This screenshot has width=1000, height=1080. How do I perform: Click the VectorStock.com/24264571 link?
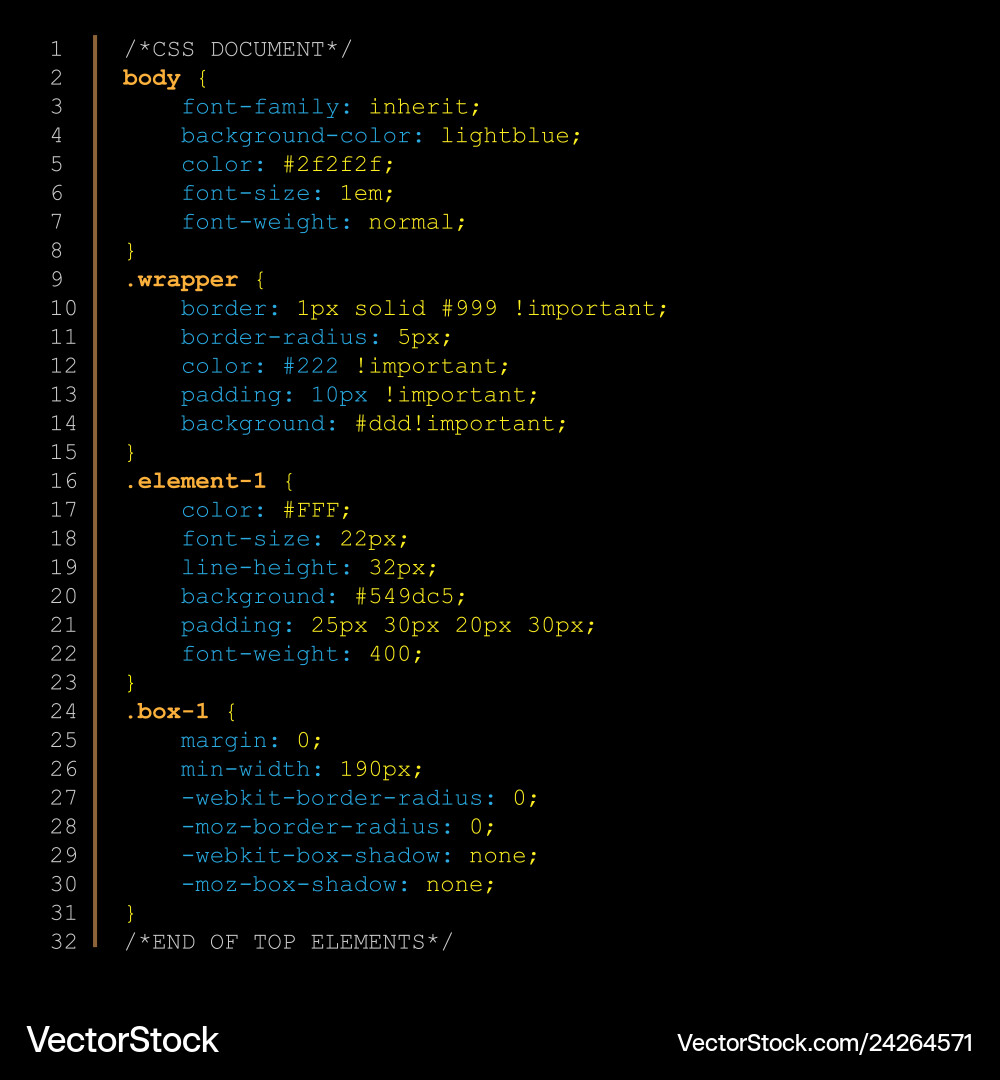tap(824, 1043)
